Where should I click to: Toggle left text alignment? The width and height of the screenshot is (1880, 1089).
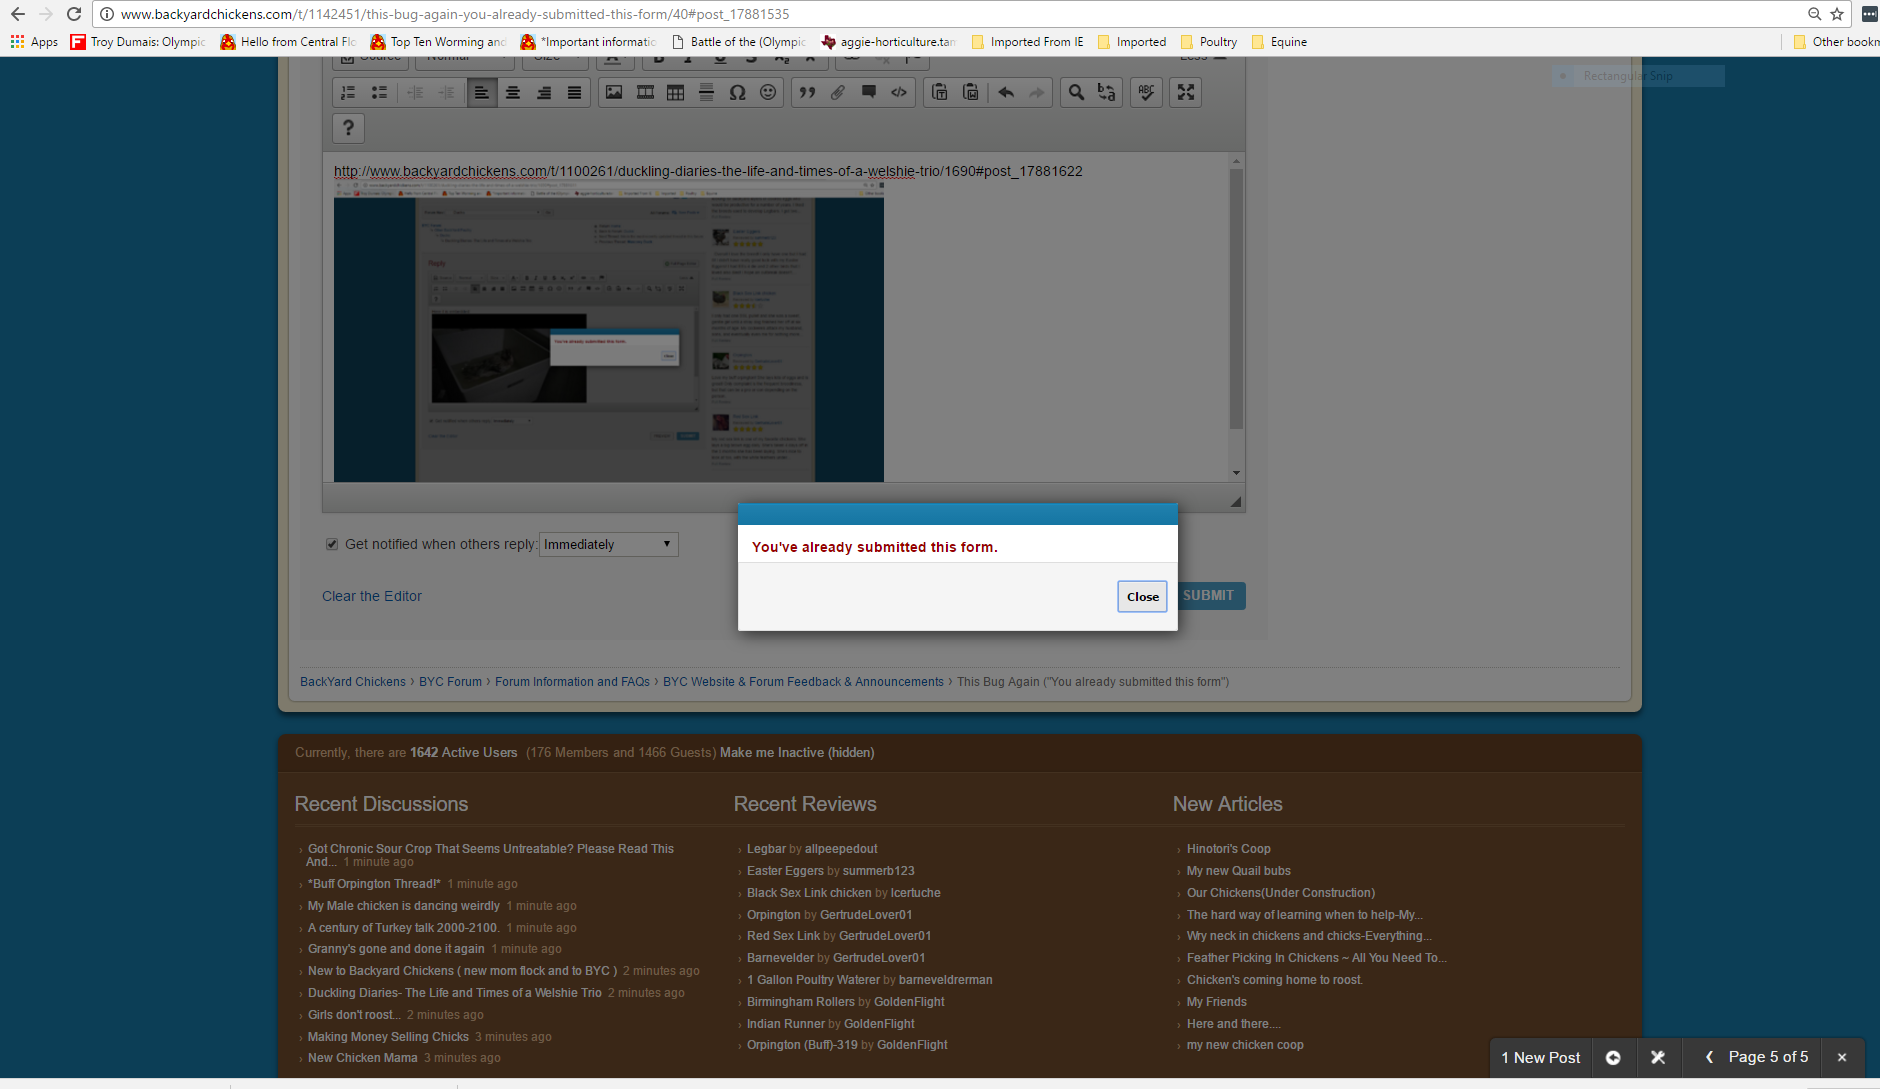coord(482,93)
